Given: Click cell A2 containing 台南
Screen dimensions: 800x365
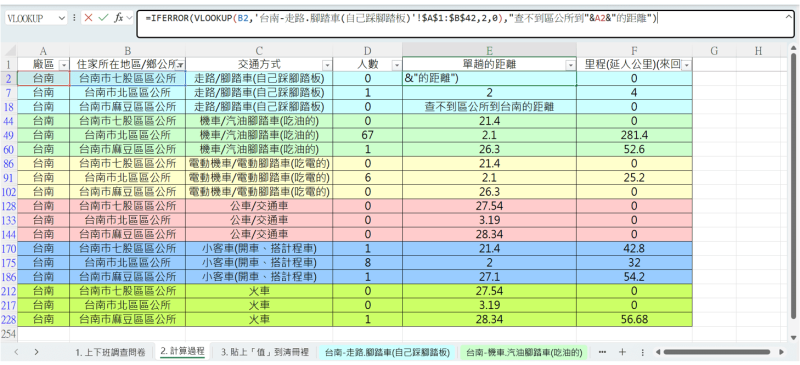Looking at the screenshot, I should coord(43,78).
